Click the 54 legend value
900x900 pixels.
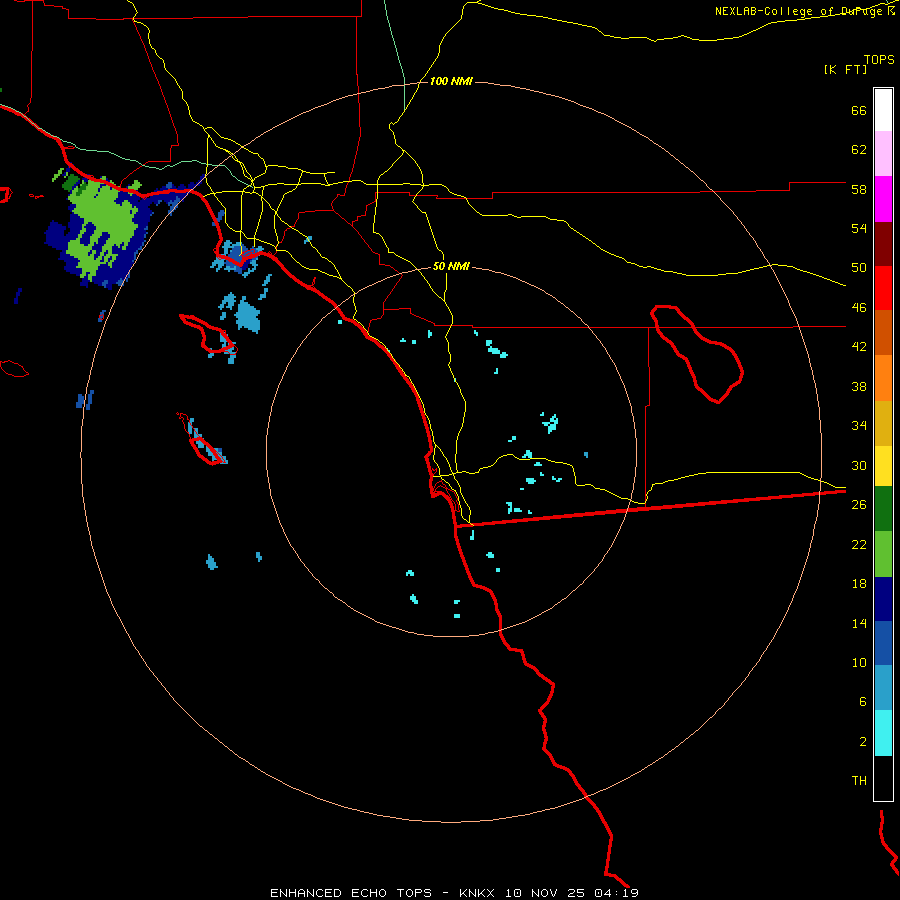[859, 228]
